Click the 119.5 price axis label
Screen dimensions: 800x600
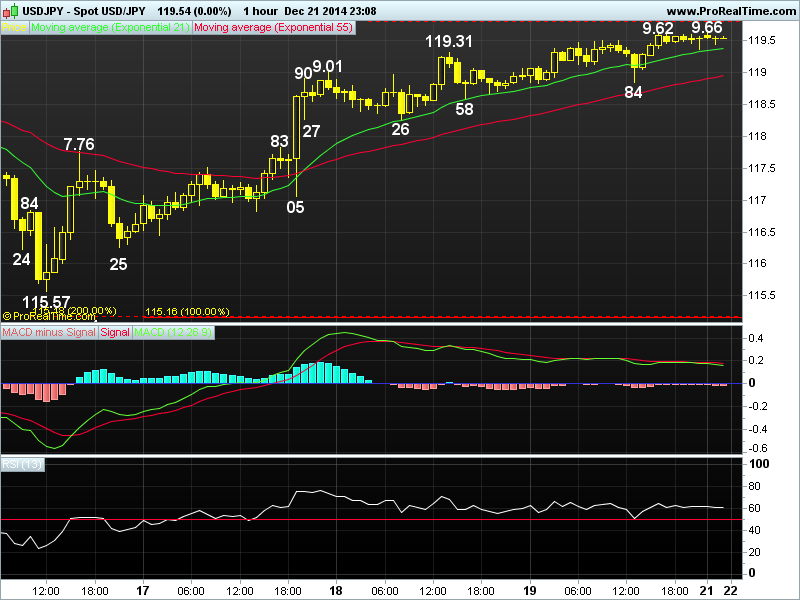click(764, 40)
